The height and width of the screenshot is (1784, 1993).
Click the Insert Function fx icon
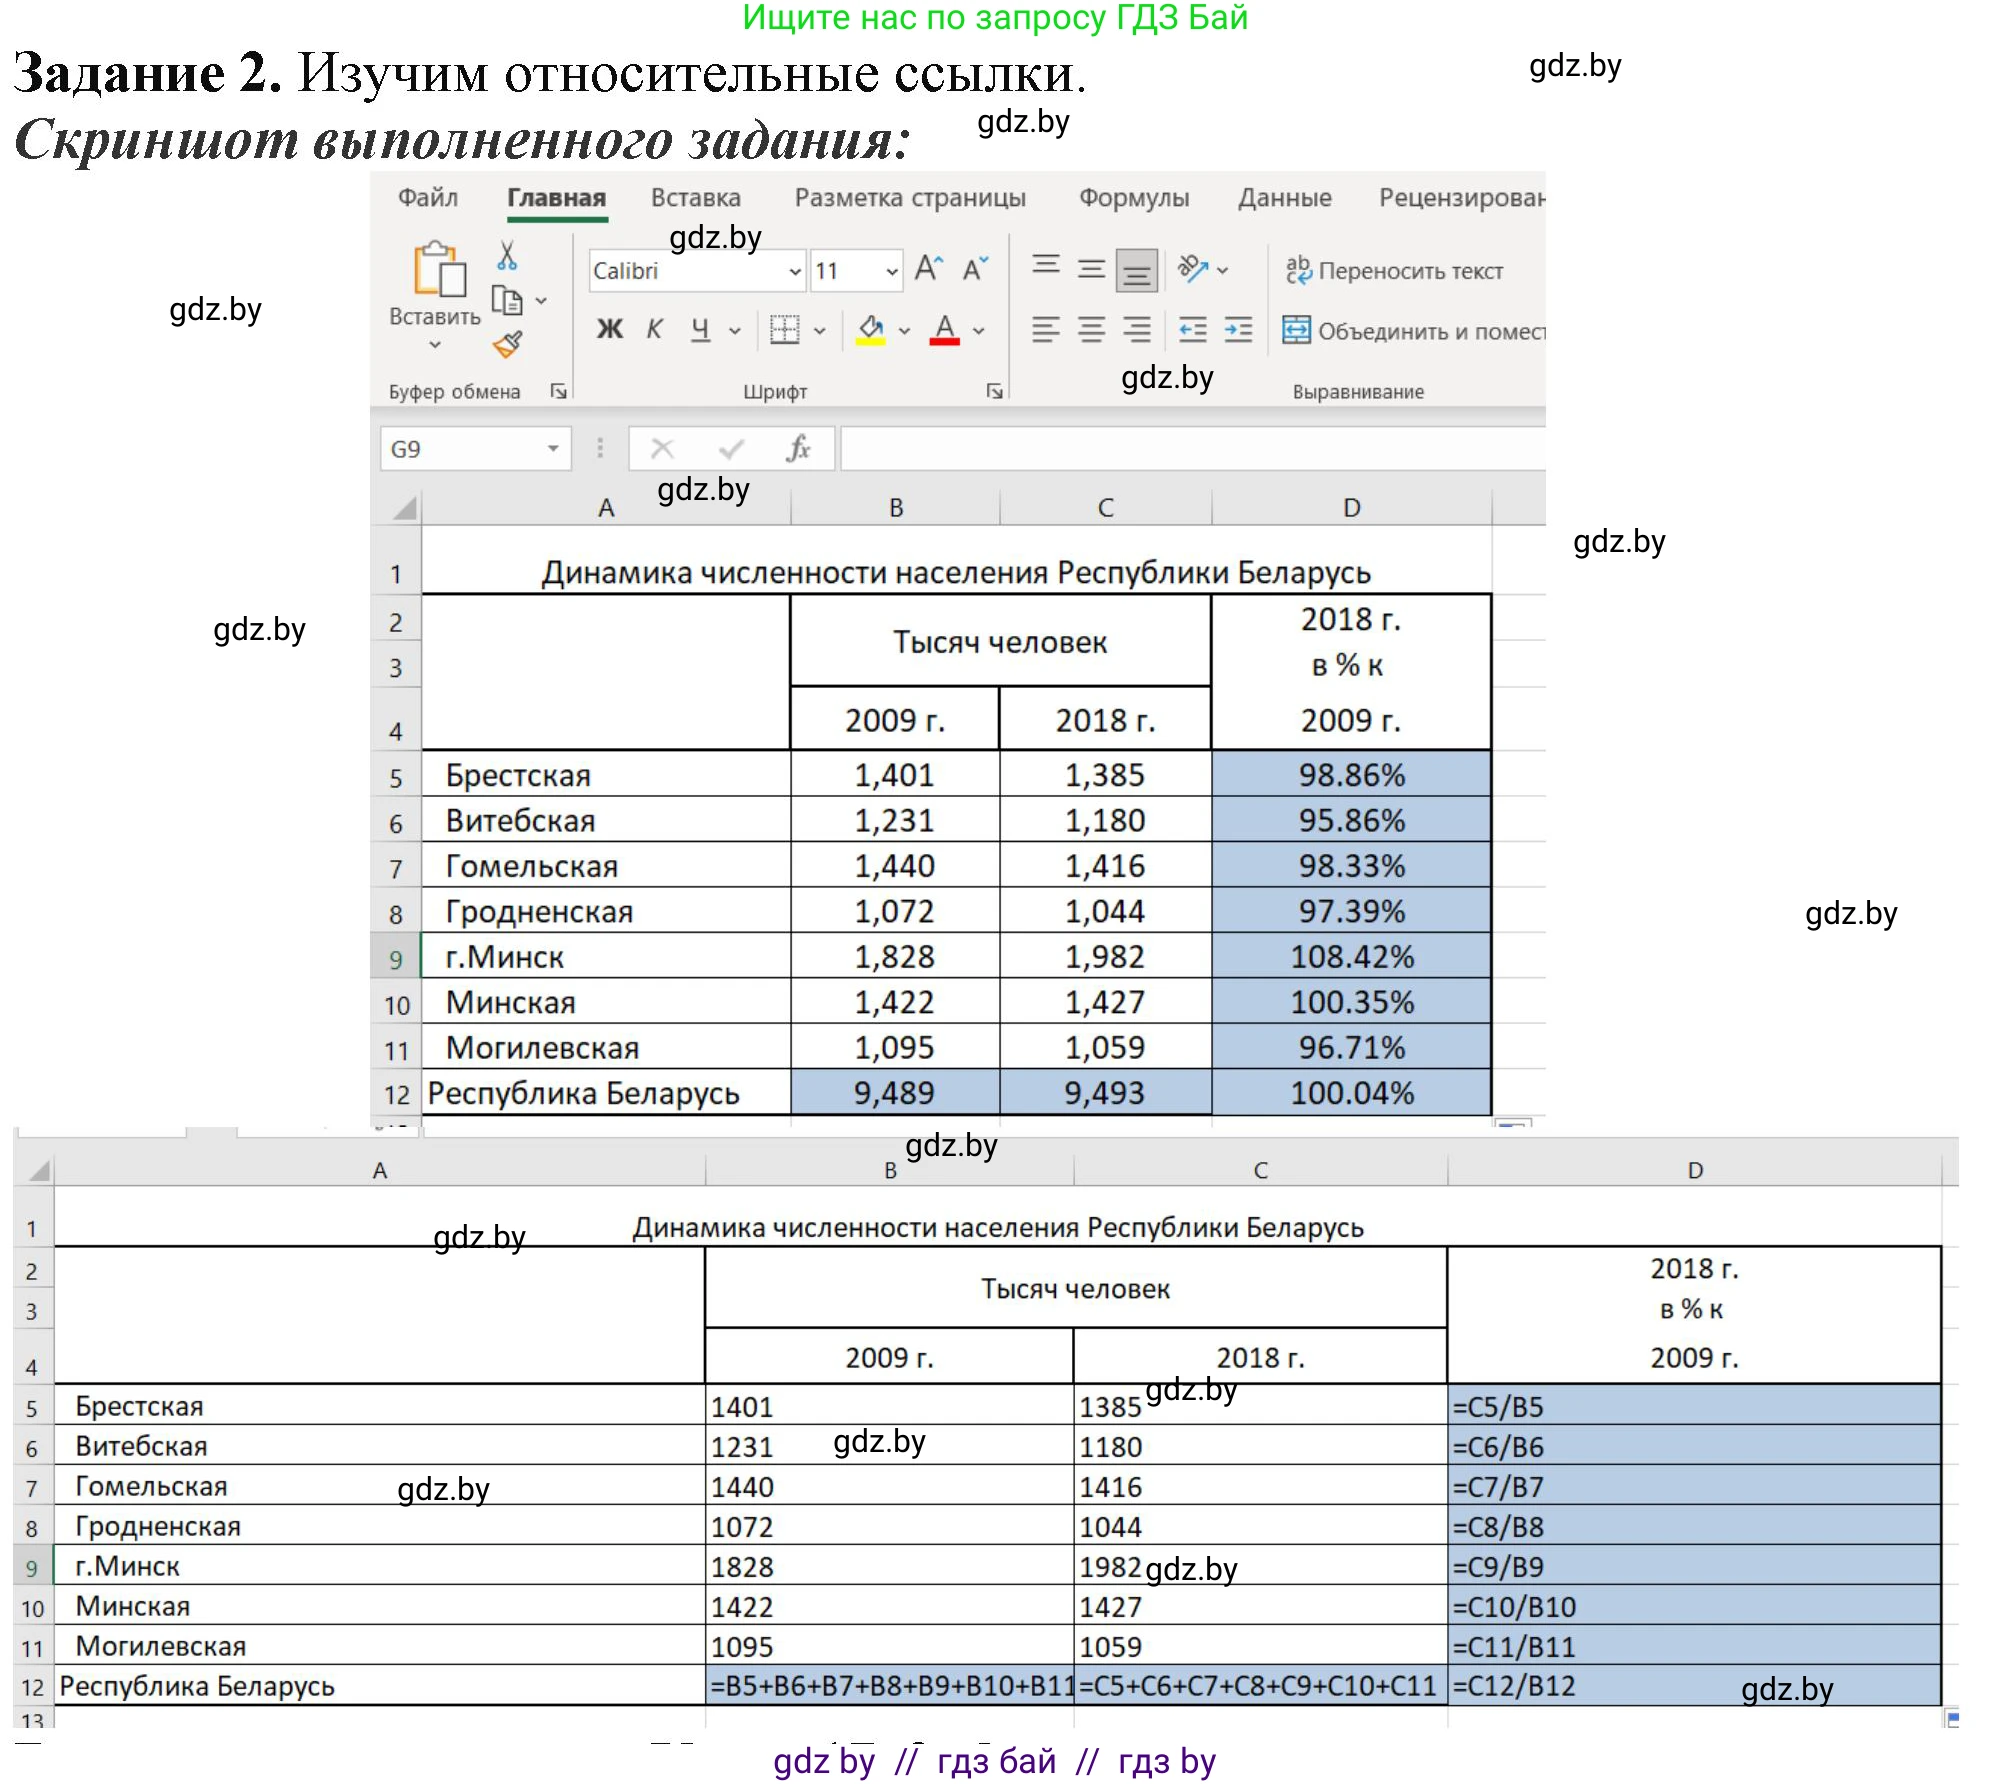pos(797,449)
